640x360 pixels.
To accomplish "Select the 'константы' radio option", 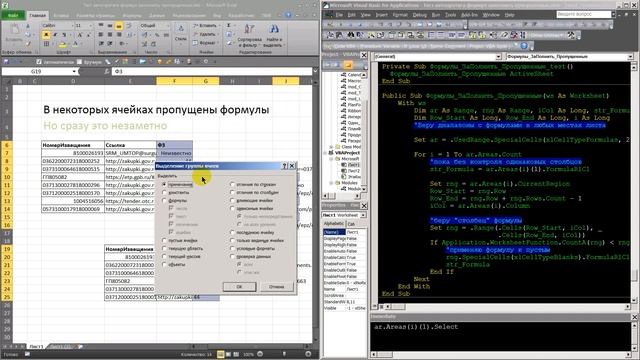I will tap(164, 193).
